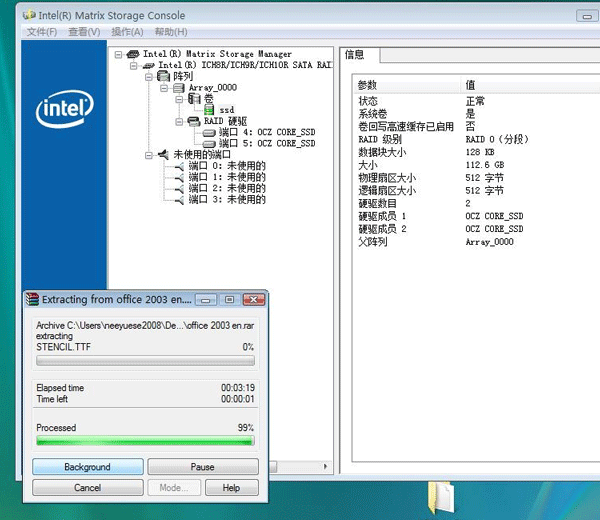Open the 操作(A) menu
Image resolution: width=600 pixels, height=520 pixels.
pos(127,32)
